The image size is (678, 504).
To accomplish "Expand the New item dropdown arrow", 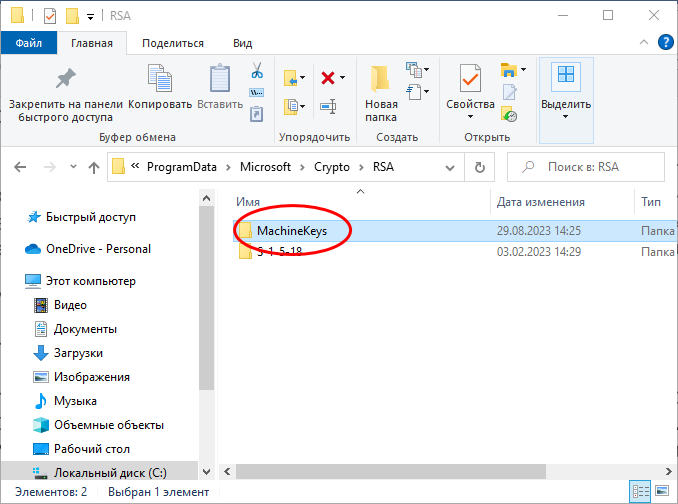I will click(426, 69).
